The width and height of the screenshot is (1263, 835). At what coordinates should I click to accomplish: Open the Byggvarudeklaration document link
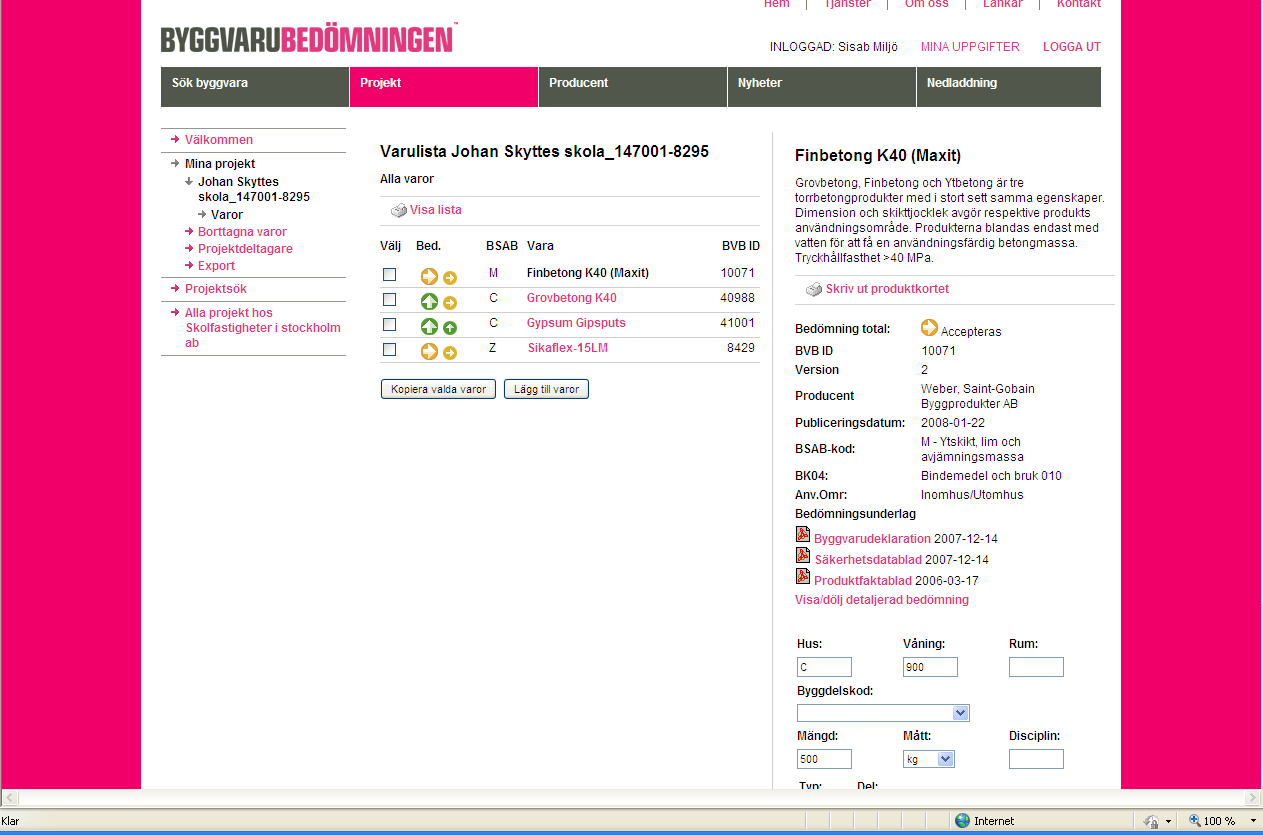click(x=872, y=539)
